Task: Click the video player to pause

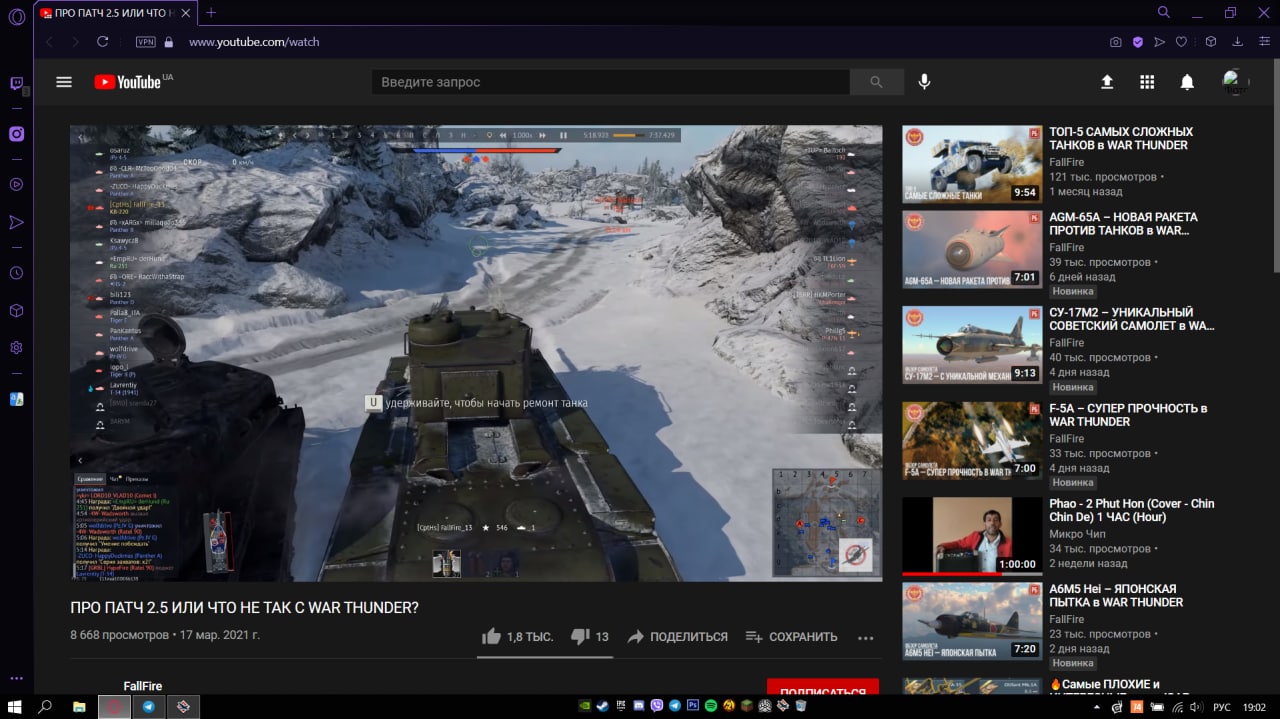Action: click(x=476, y=353)
